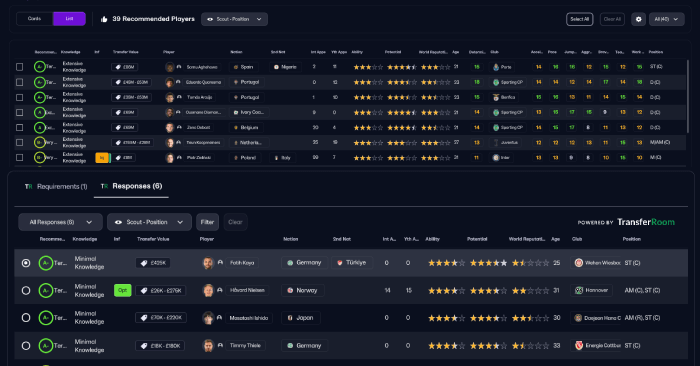Tick the checkbox for the Benfica player row
The width and height of the screenshot is (700, 366).
pyautogui.click(x=20, y=97)
